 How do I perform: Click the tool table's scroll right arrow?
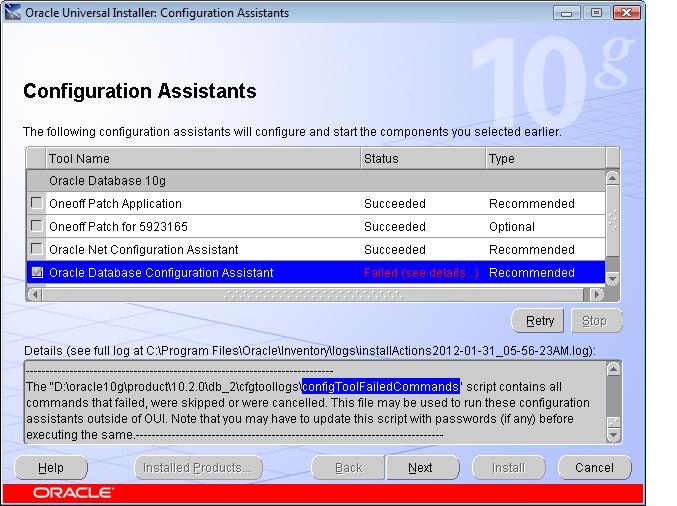pos(597,295)
